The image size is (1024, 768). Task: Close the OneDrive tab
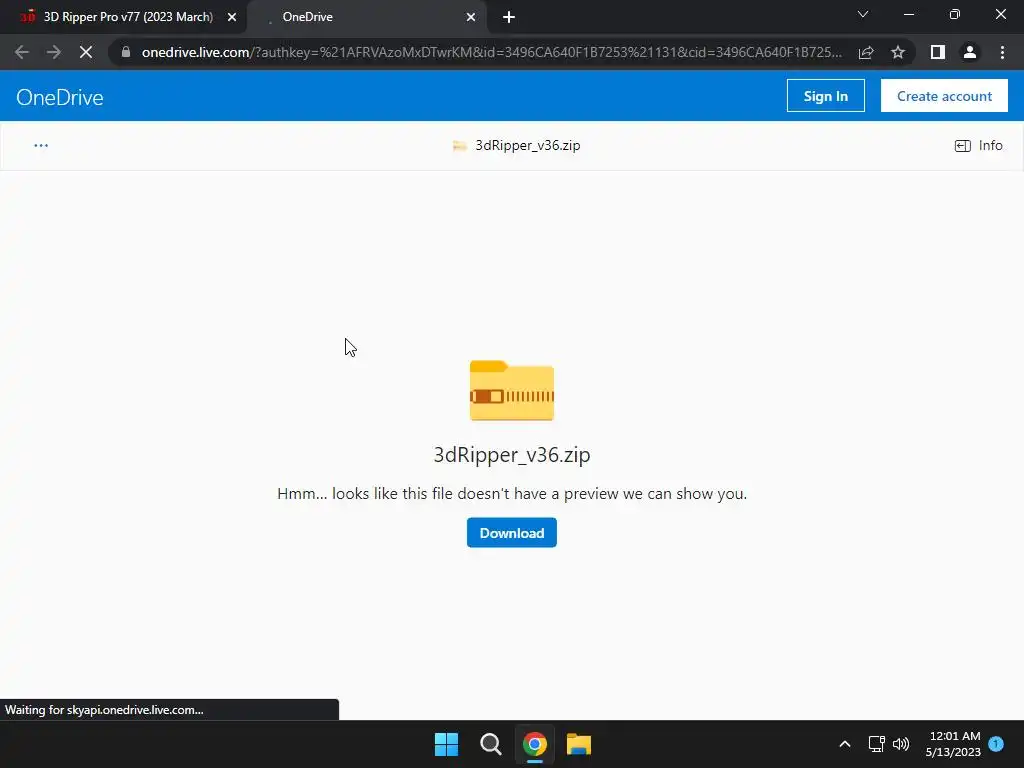pyautogui.click(x=470, y=18)
